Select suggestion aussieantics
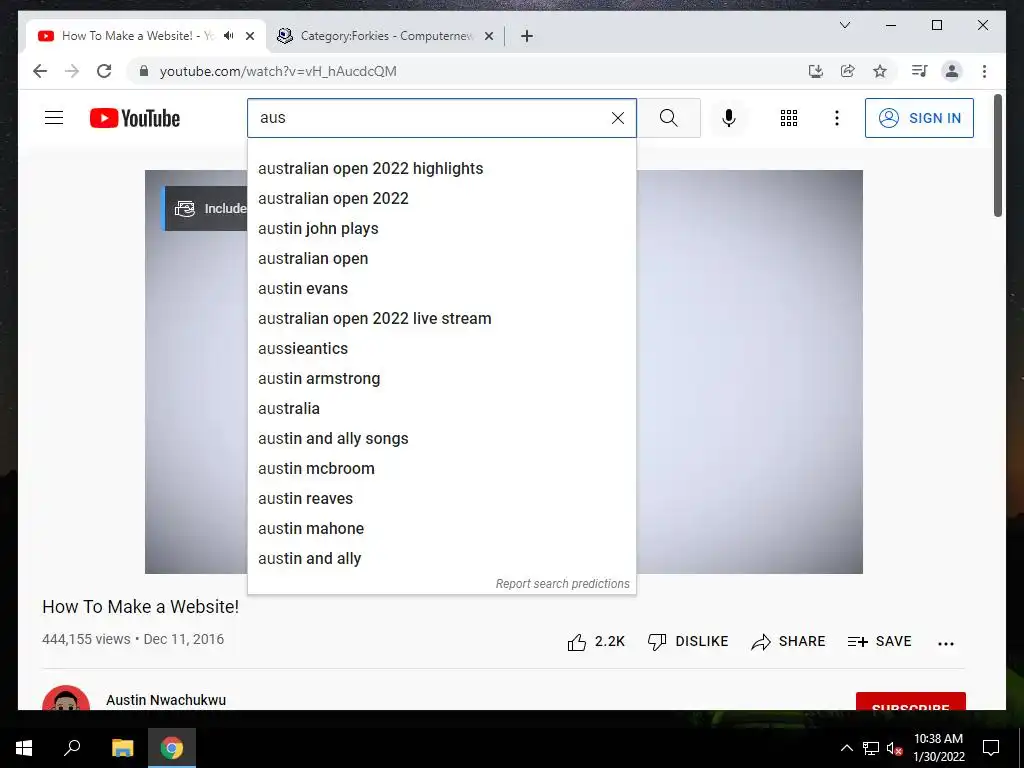The width and height of the screenshot is (1024, 768). [442, 349]
